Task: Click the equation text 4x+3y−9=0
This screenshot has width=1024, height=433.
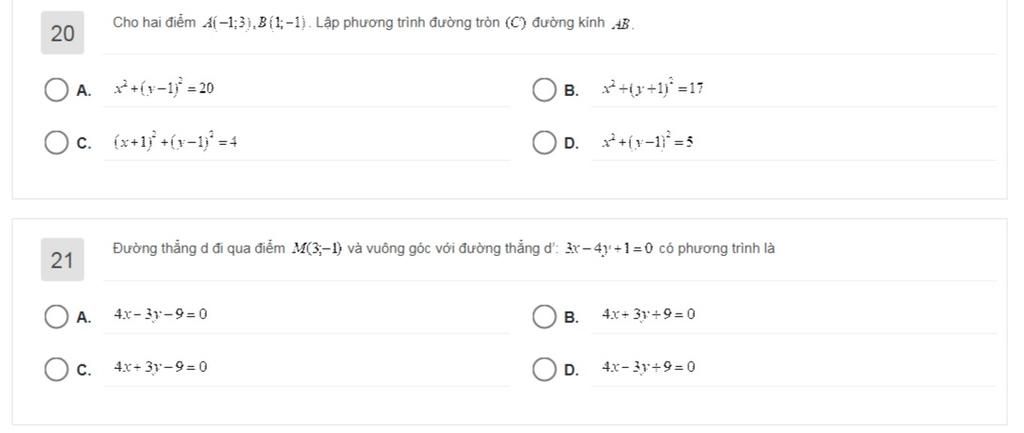Action: click(161, 368)
